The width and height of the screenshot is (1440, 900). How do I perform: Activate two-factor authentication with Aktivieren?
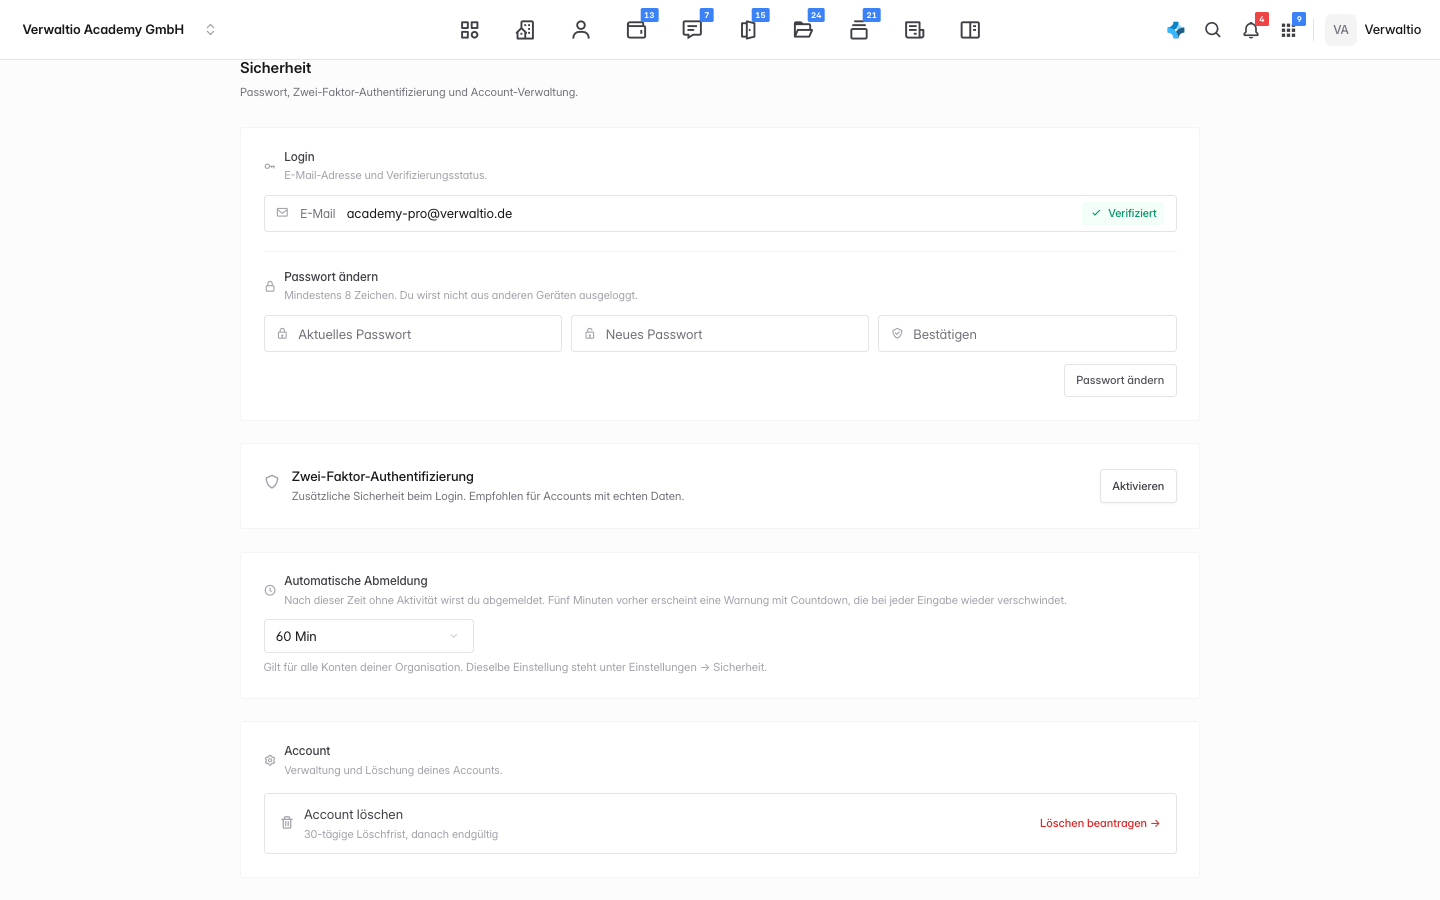[1138, 486]
